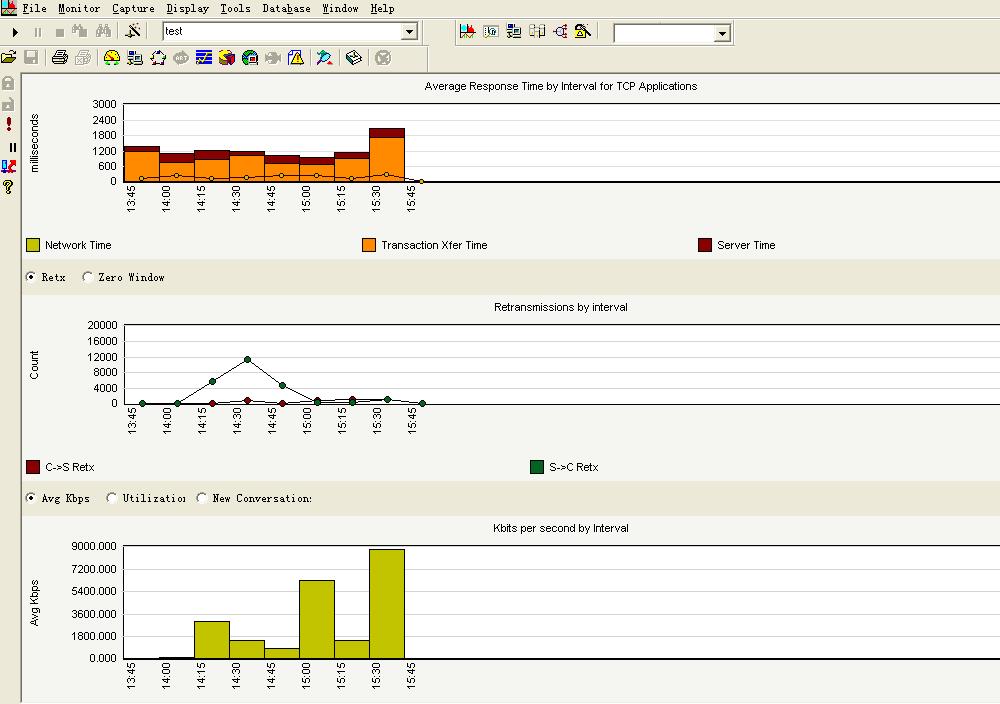The width and height of the screenshot is (1000, 704).
Task: Click the red exclamation mark sidebar icon
Action: (9, 124)
